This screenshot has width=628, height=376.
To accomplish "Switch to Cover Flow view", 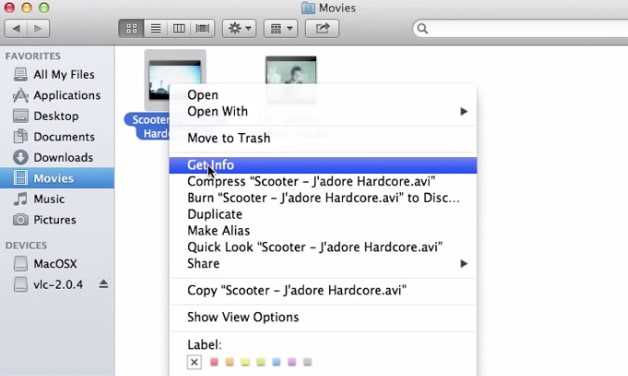I will pyautogui.click(x=202, y=28).
